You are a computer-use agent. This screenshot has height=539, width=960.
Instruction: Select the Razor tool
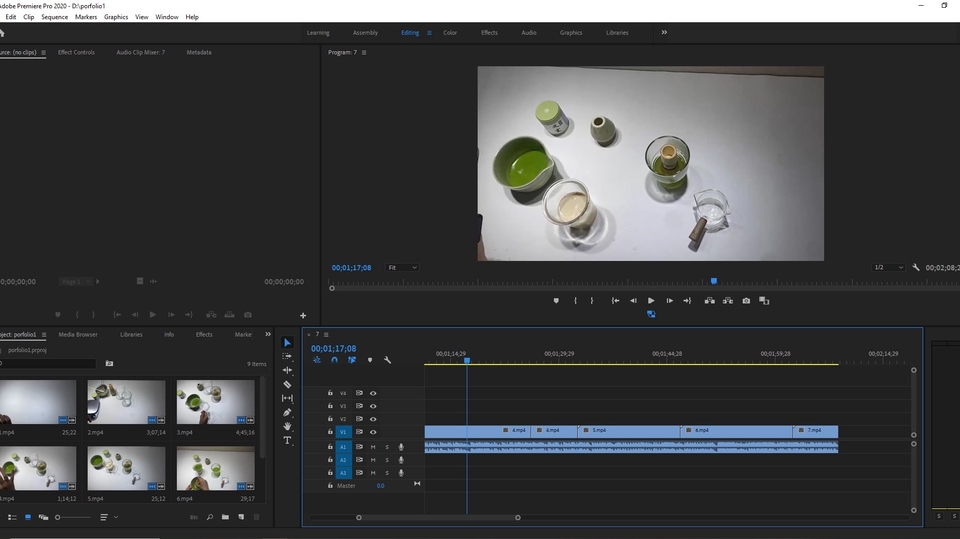click(x=288, y=384)
